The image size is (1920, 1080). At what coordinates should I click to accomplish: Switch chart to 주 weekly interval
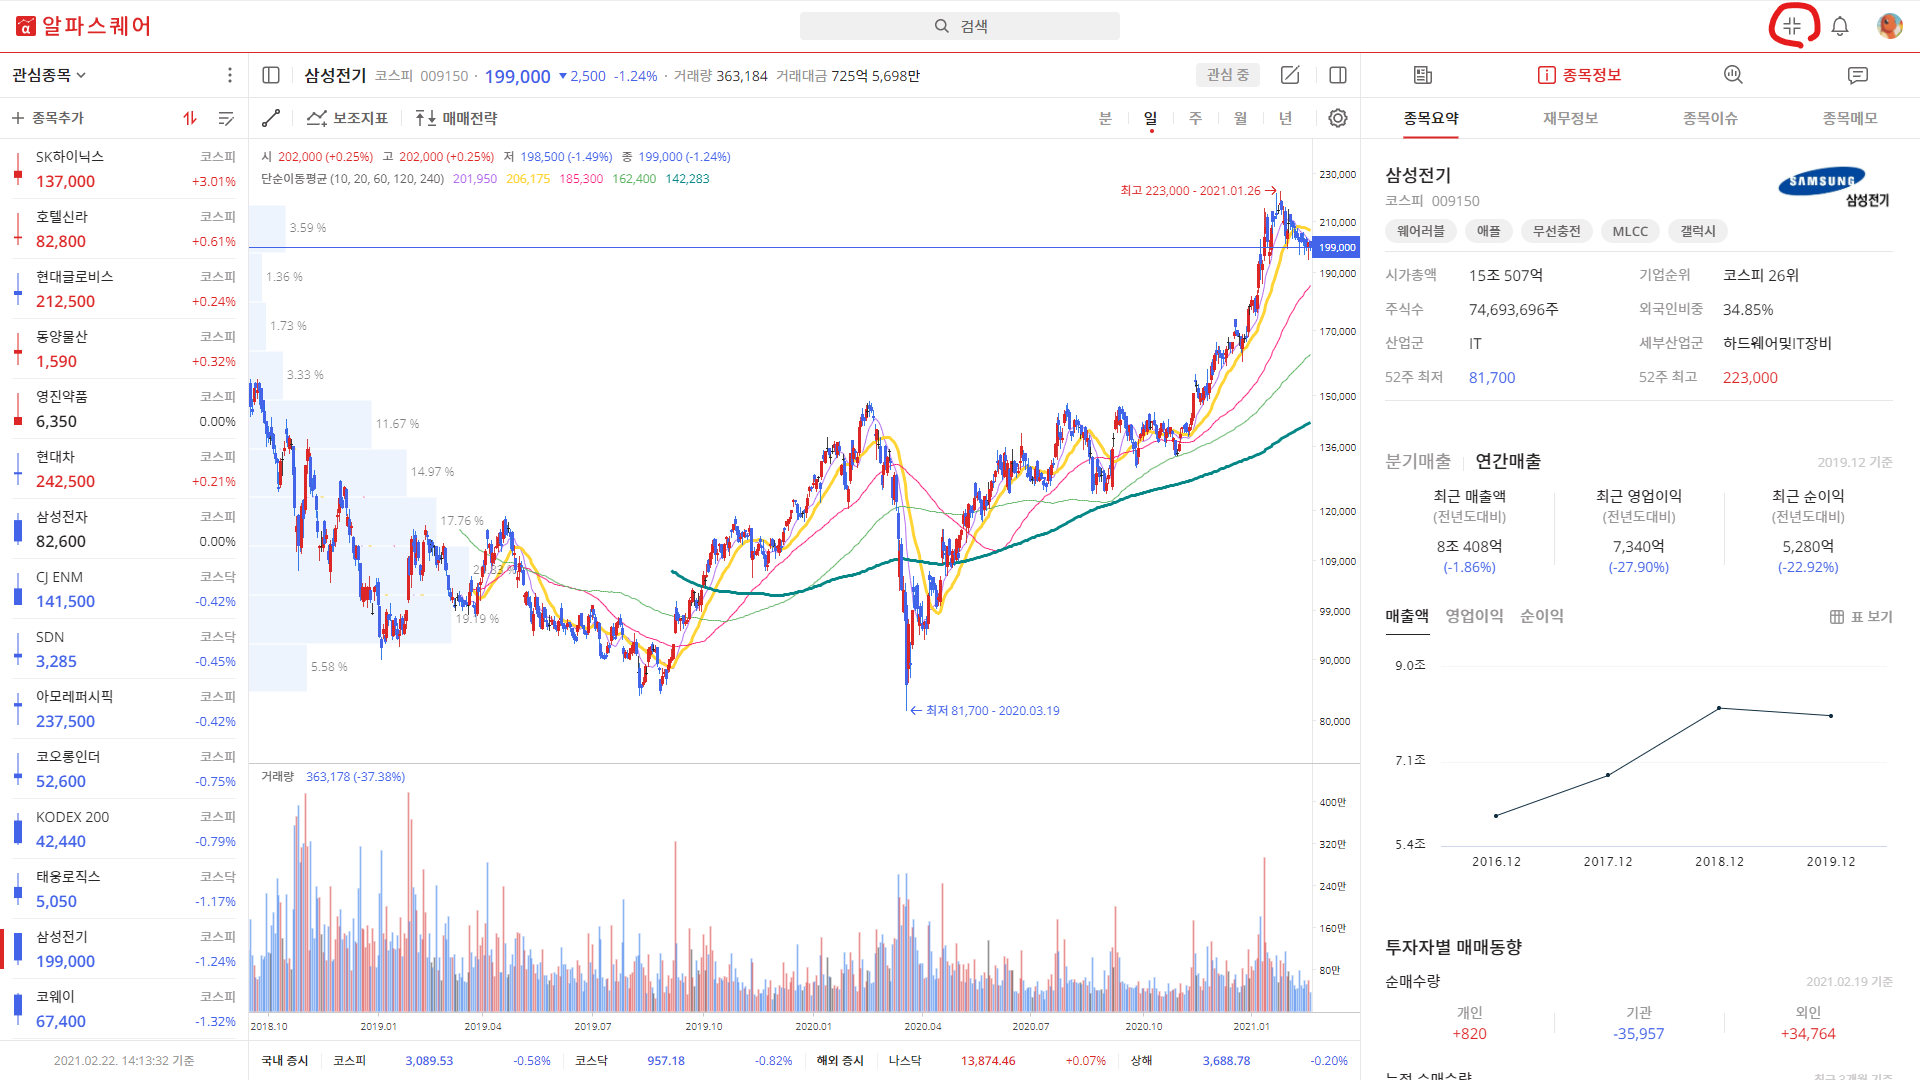point(1195,118)
